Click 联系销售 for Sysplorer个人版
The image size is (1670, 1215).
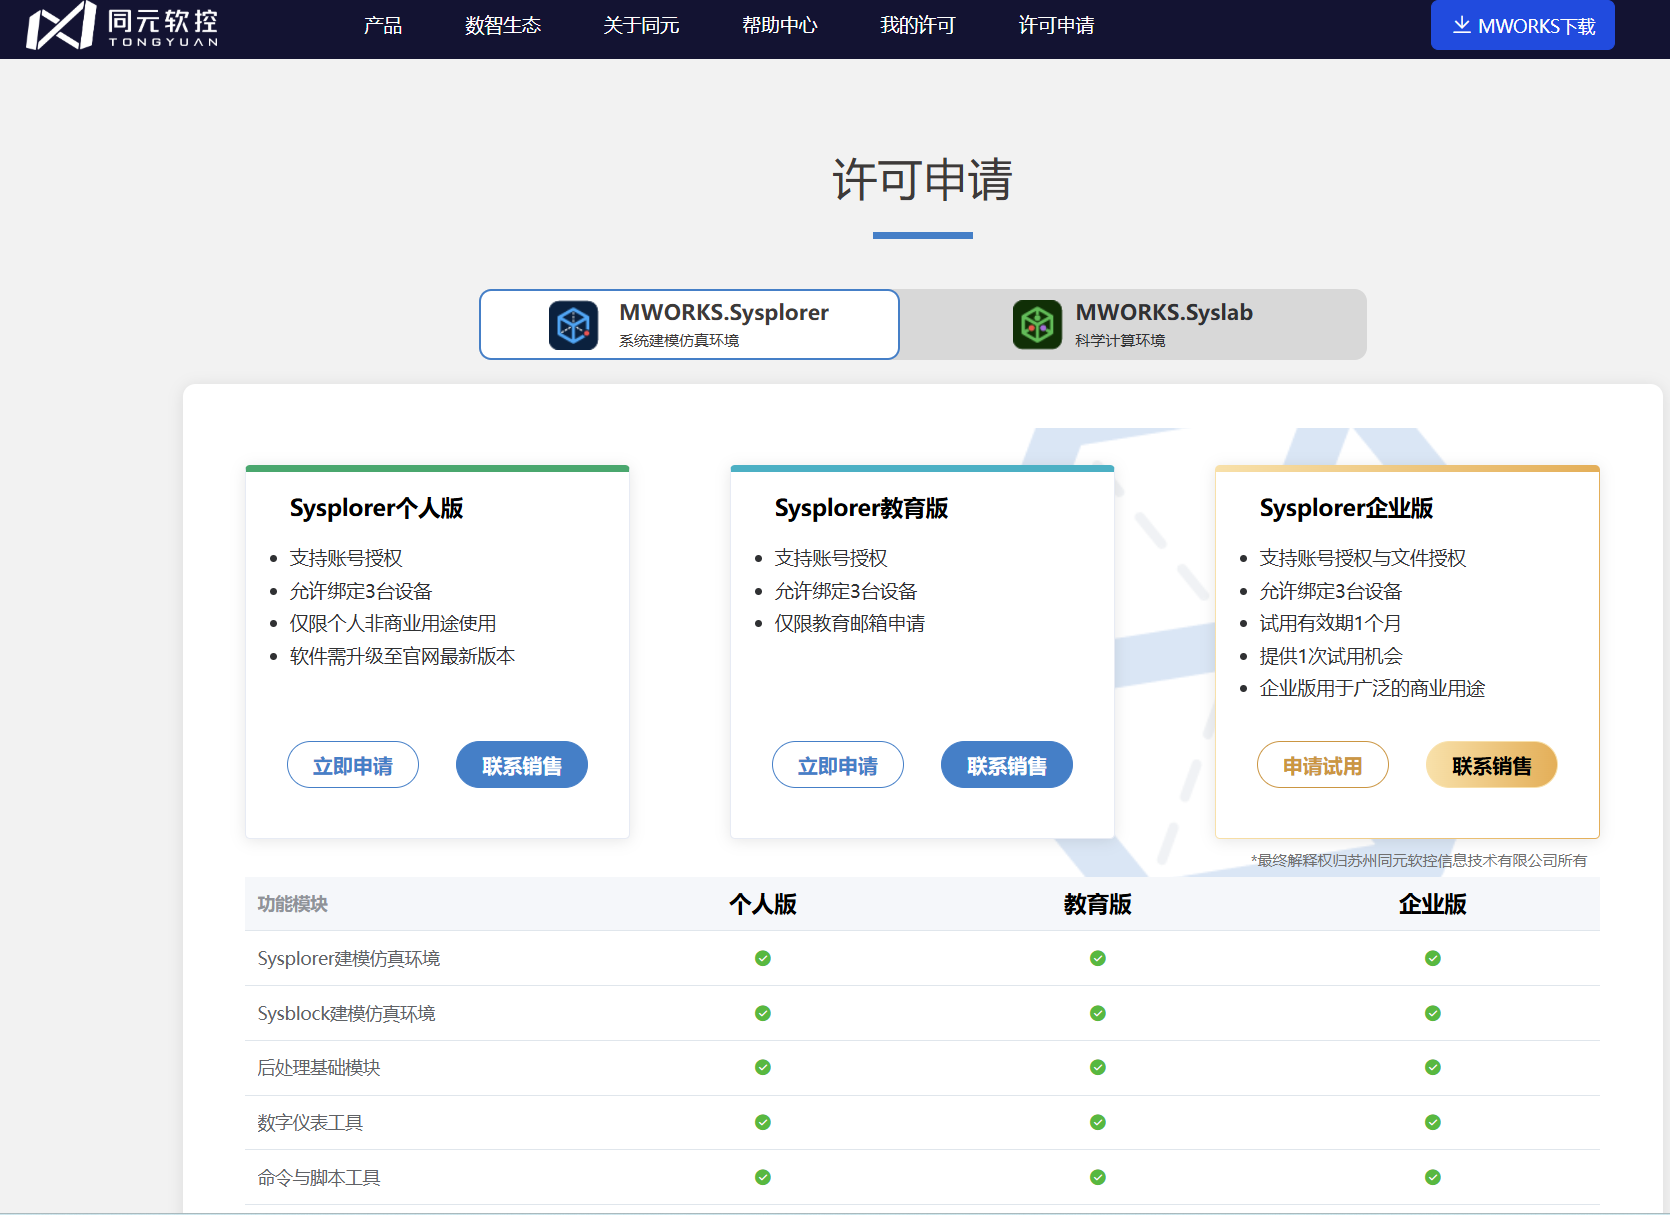(x=522, y=765)
